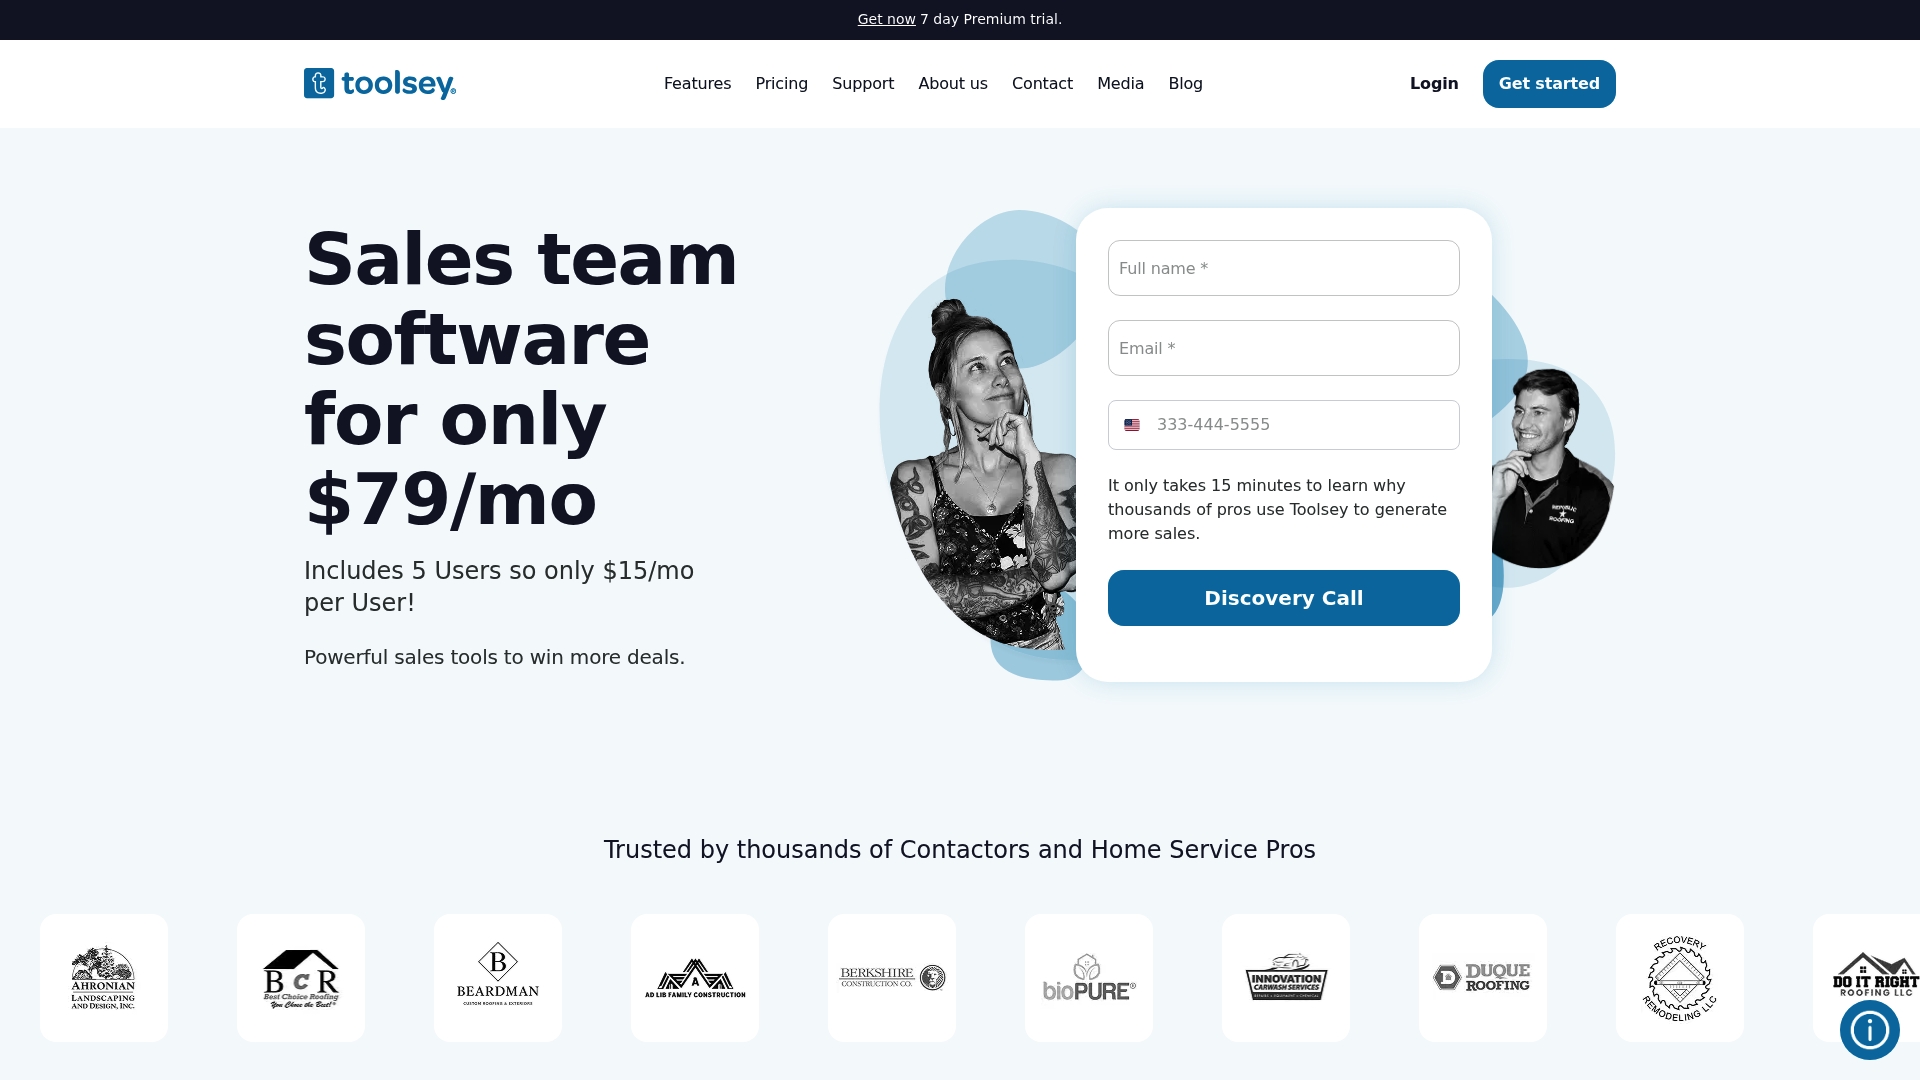Click the Login link
1920x1080 pixels.
(x=1434, y=84)
